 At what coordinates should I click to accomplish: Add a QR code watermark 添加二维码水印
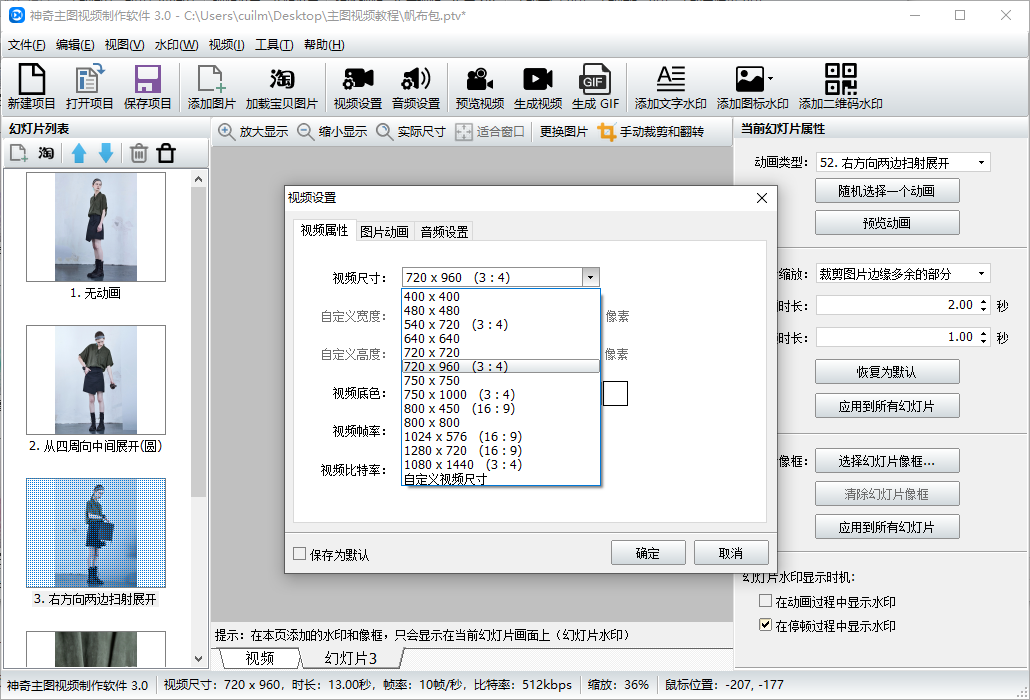tap(840, 86)
